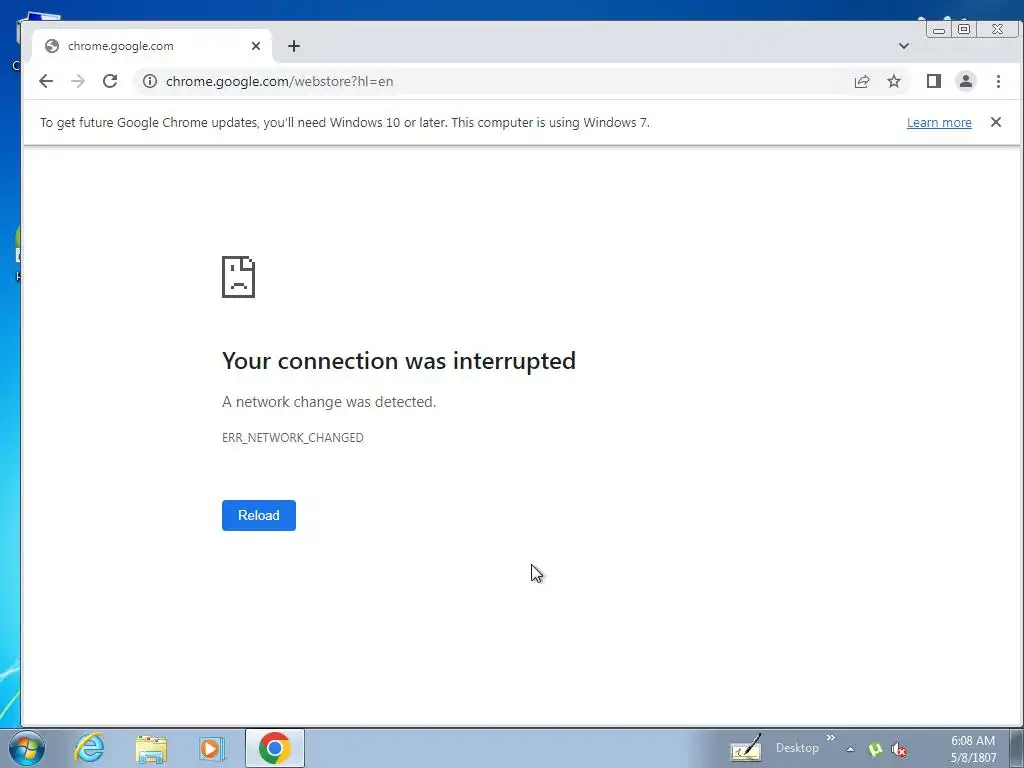
Task: Open Chrome three-dot menu
Action: click(998, 81)
